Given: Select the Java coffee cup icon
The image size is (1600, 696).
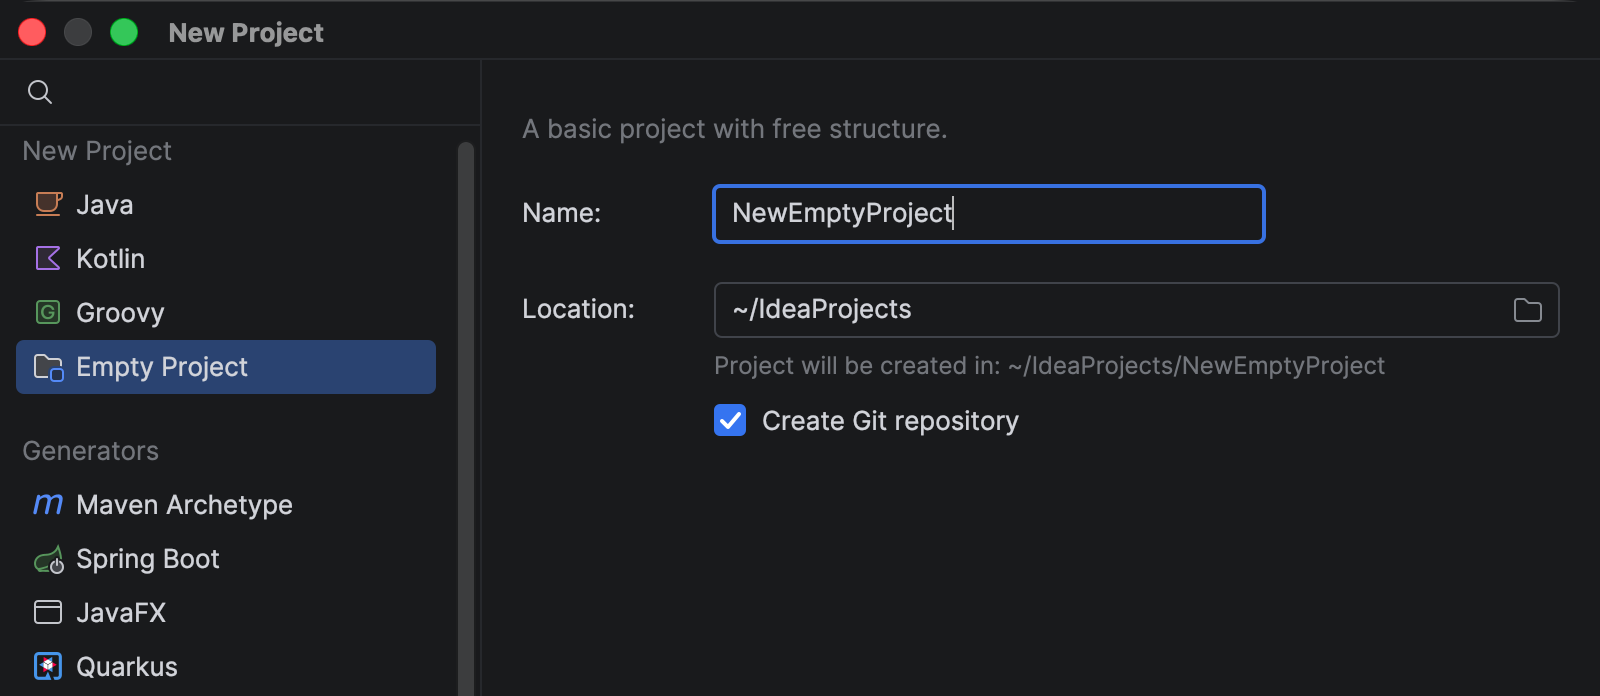Looking at the screenshot, I should coord(48,204).
